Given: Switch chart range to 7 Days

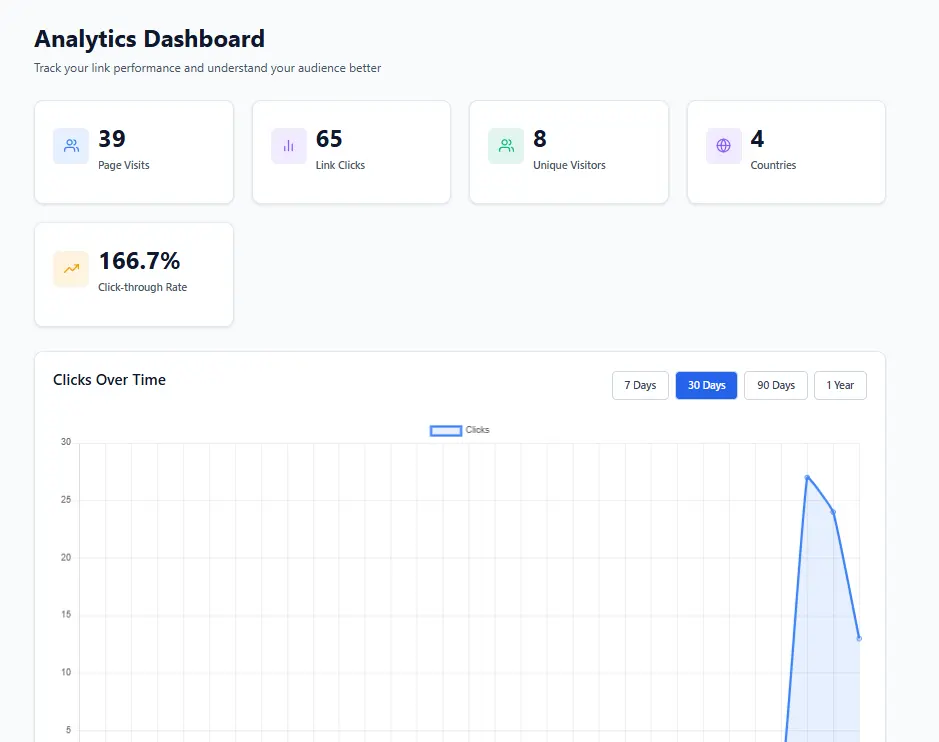Looking at the screenshot, I should (x=640, y=385).
